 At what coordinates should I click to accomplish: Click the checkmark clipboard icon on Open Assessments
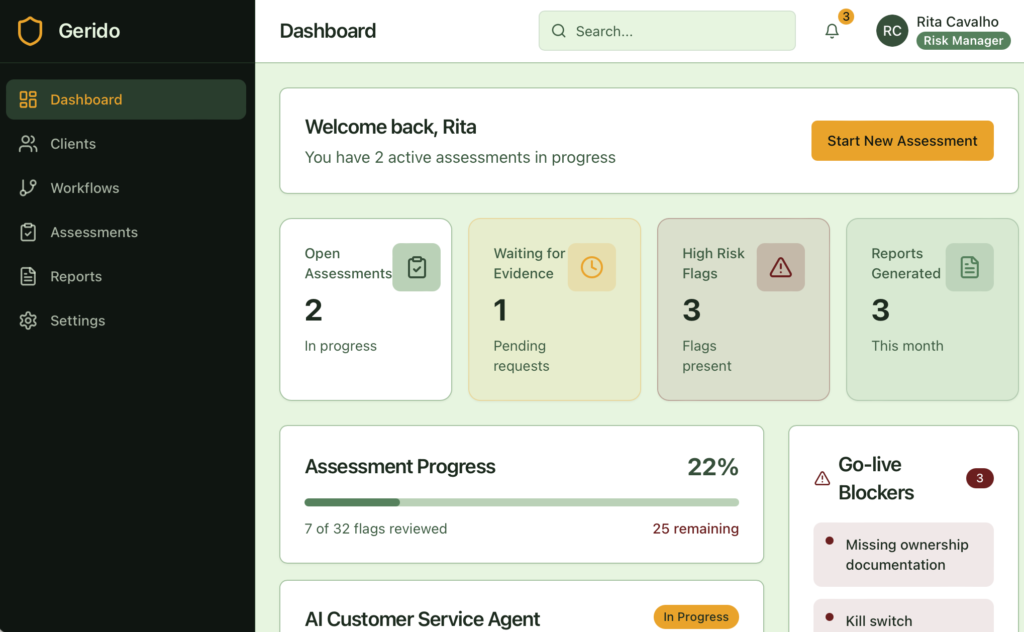[x=417, y=267]
